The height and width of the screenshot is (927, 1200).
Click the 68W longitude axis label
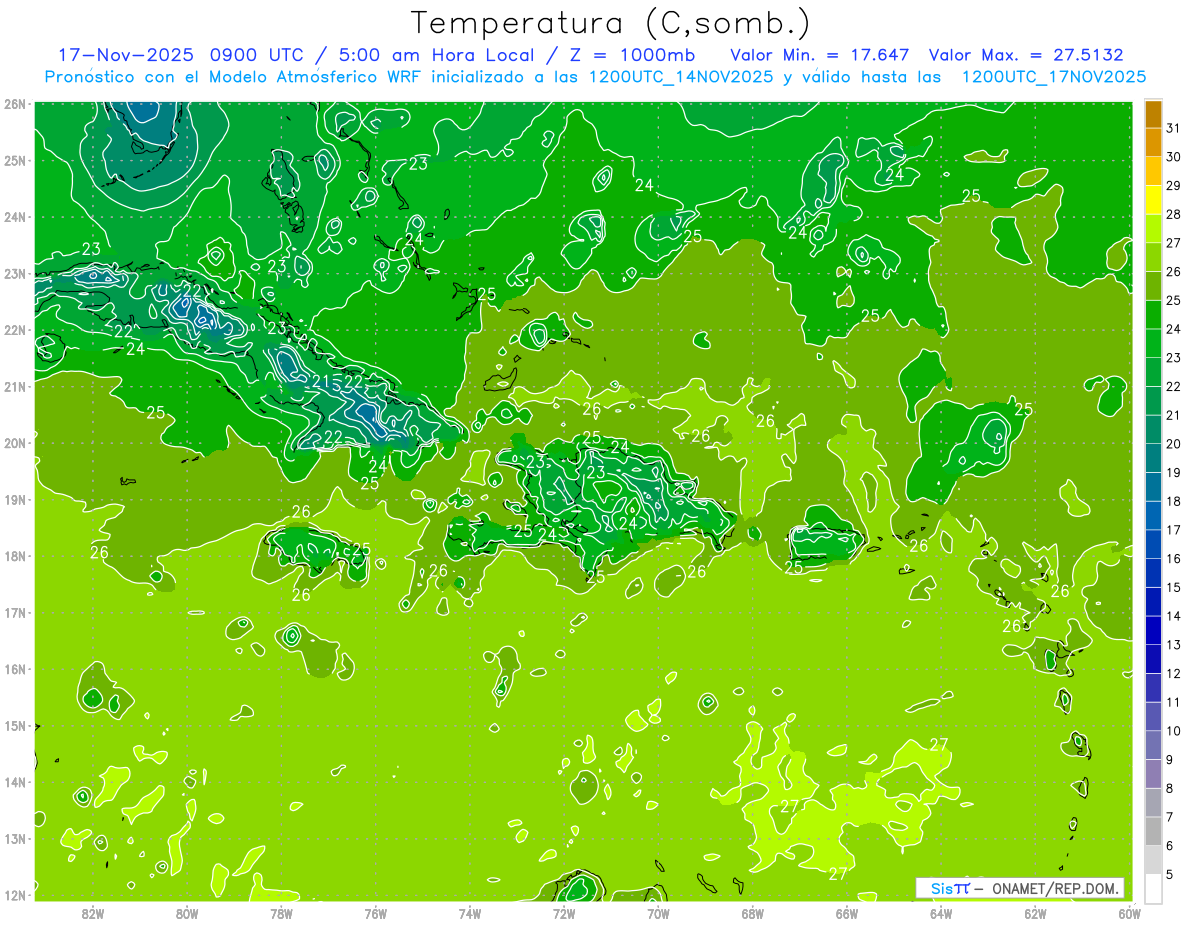(752, 912)
